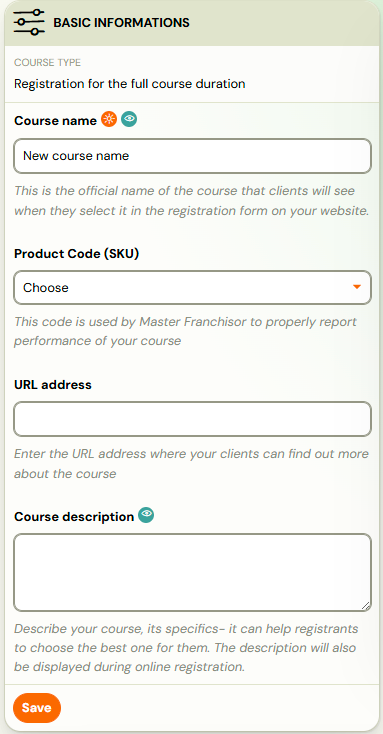Click the orange sun icon next to Course name
Image resolution: width=383 pixels, height=734 pixels.
(x=109, y=120)
